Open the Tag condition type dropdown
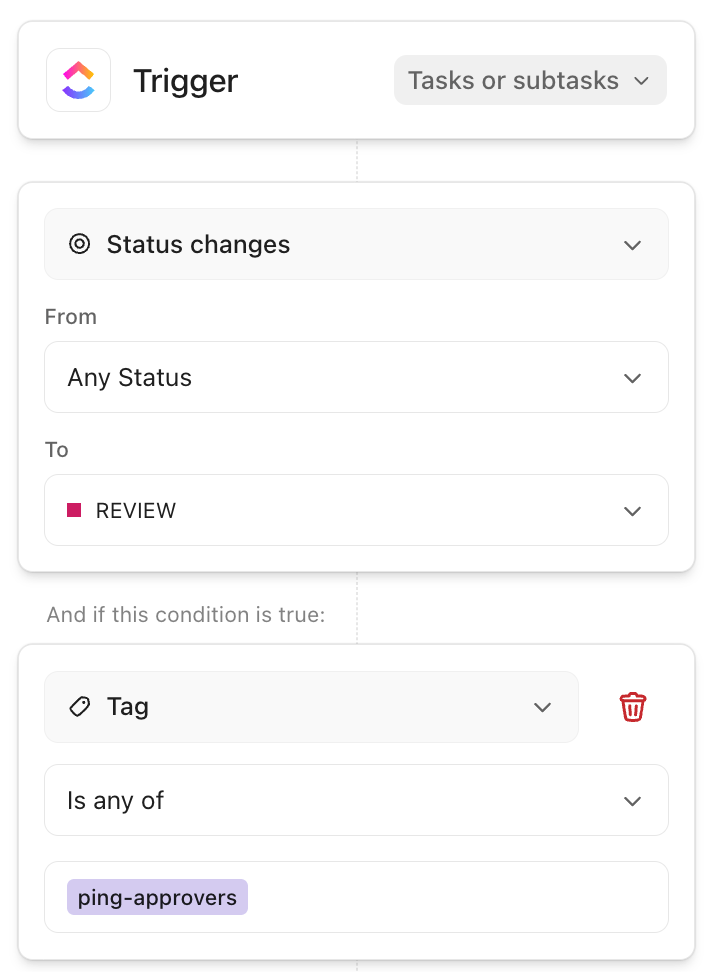This screenshot has height=972, width=708. tap(311, 706)
